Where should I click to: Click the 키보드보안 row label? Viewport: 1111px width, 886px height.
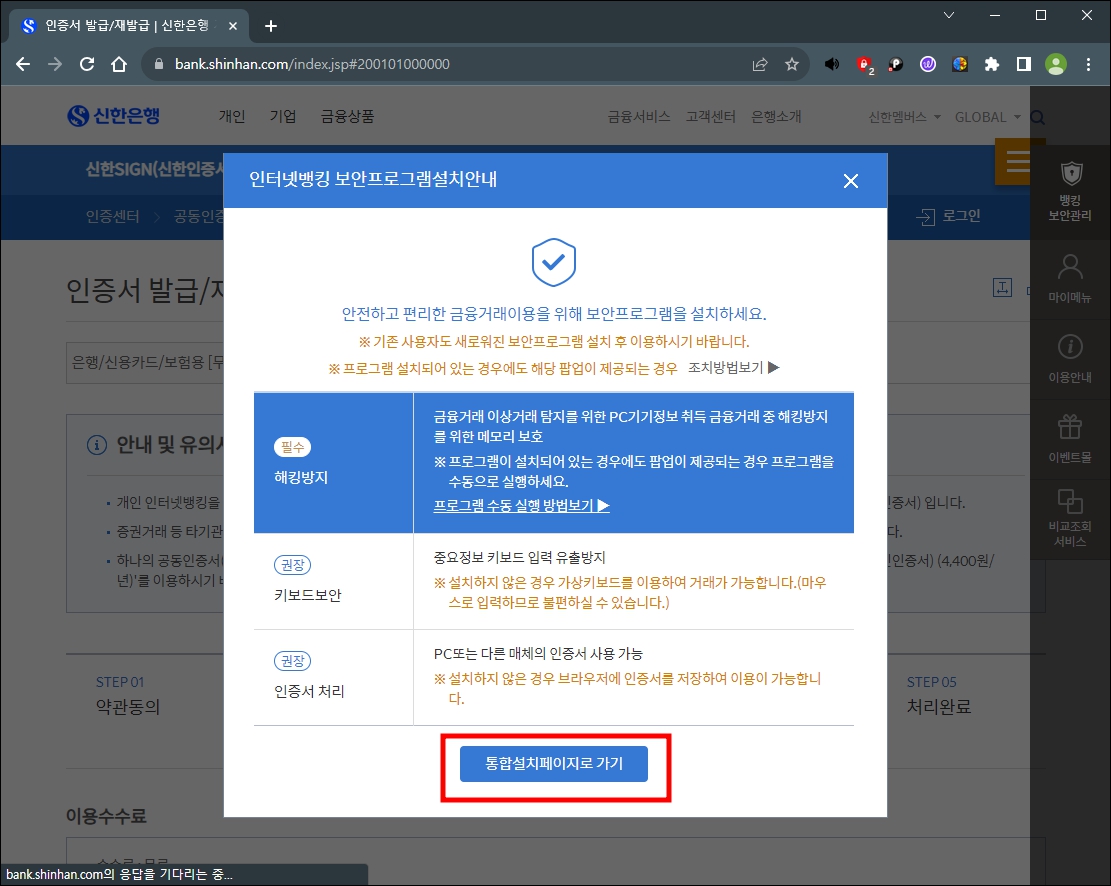[x=308, y=595]
